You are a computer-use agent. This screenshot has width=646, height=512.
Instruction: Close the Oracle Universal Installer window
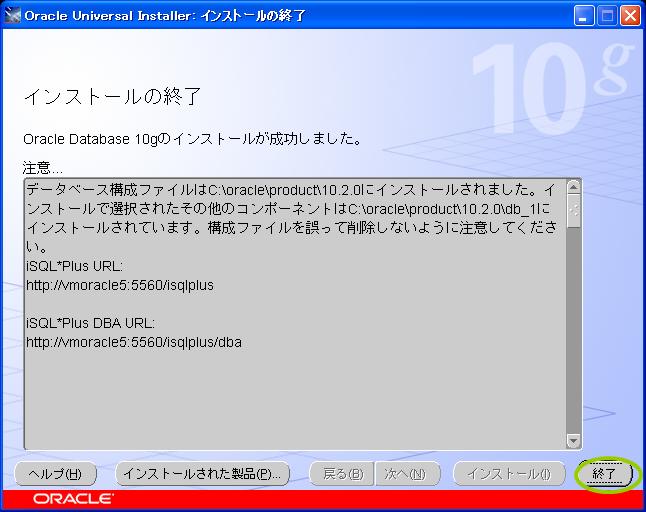(630, 16)
